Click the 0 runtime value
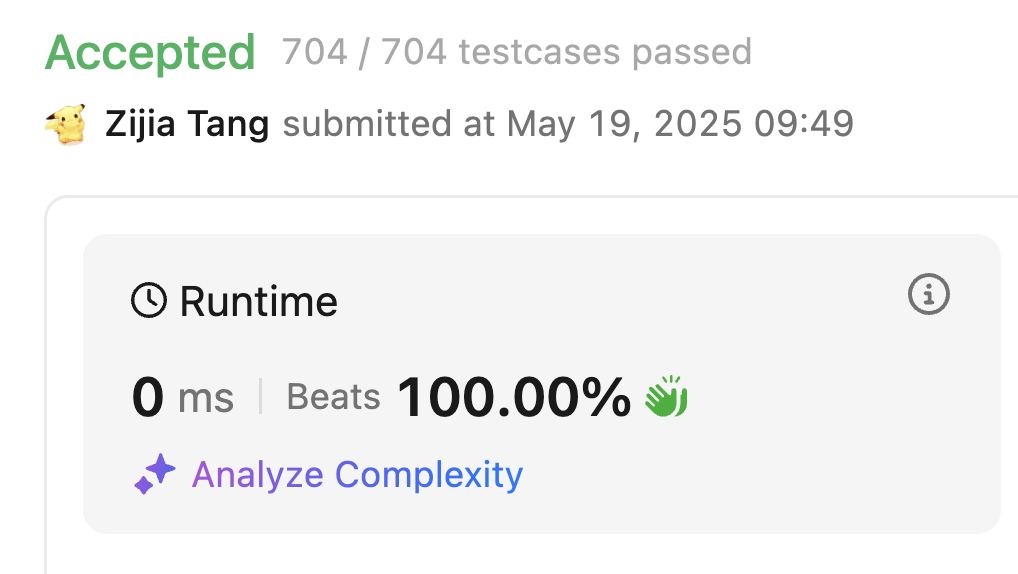The width and height of the screenshot is (1018, 574). [147, 398]
